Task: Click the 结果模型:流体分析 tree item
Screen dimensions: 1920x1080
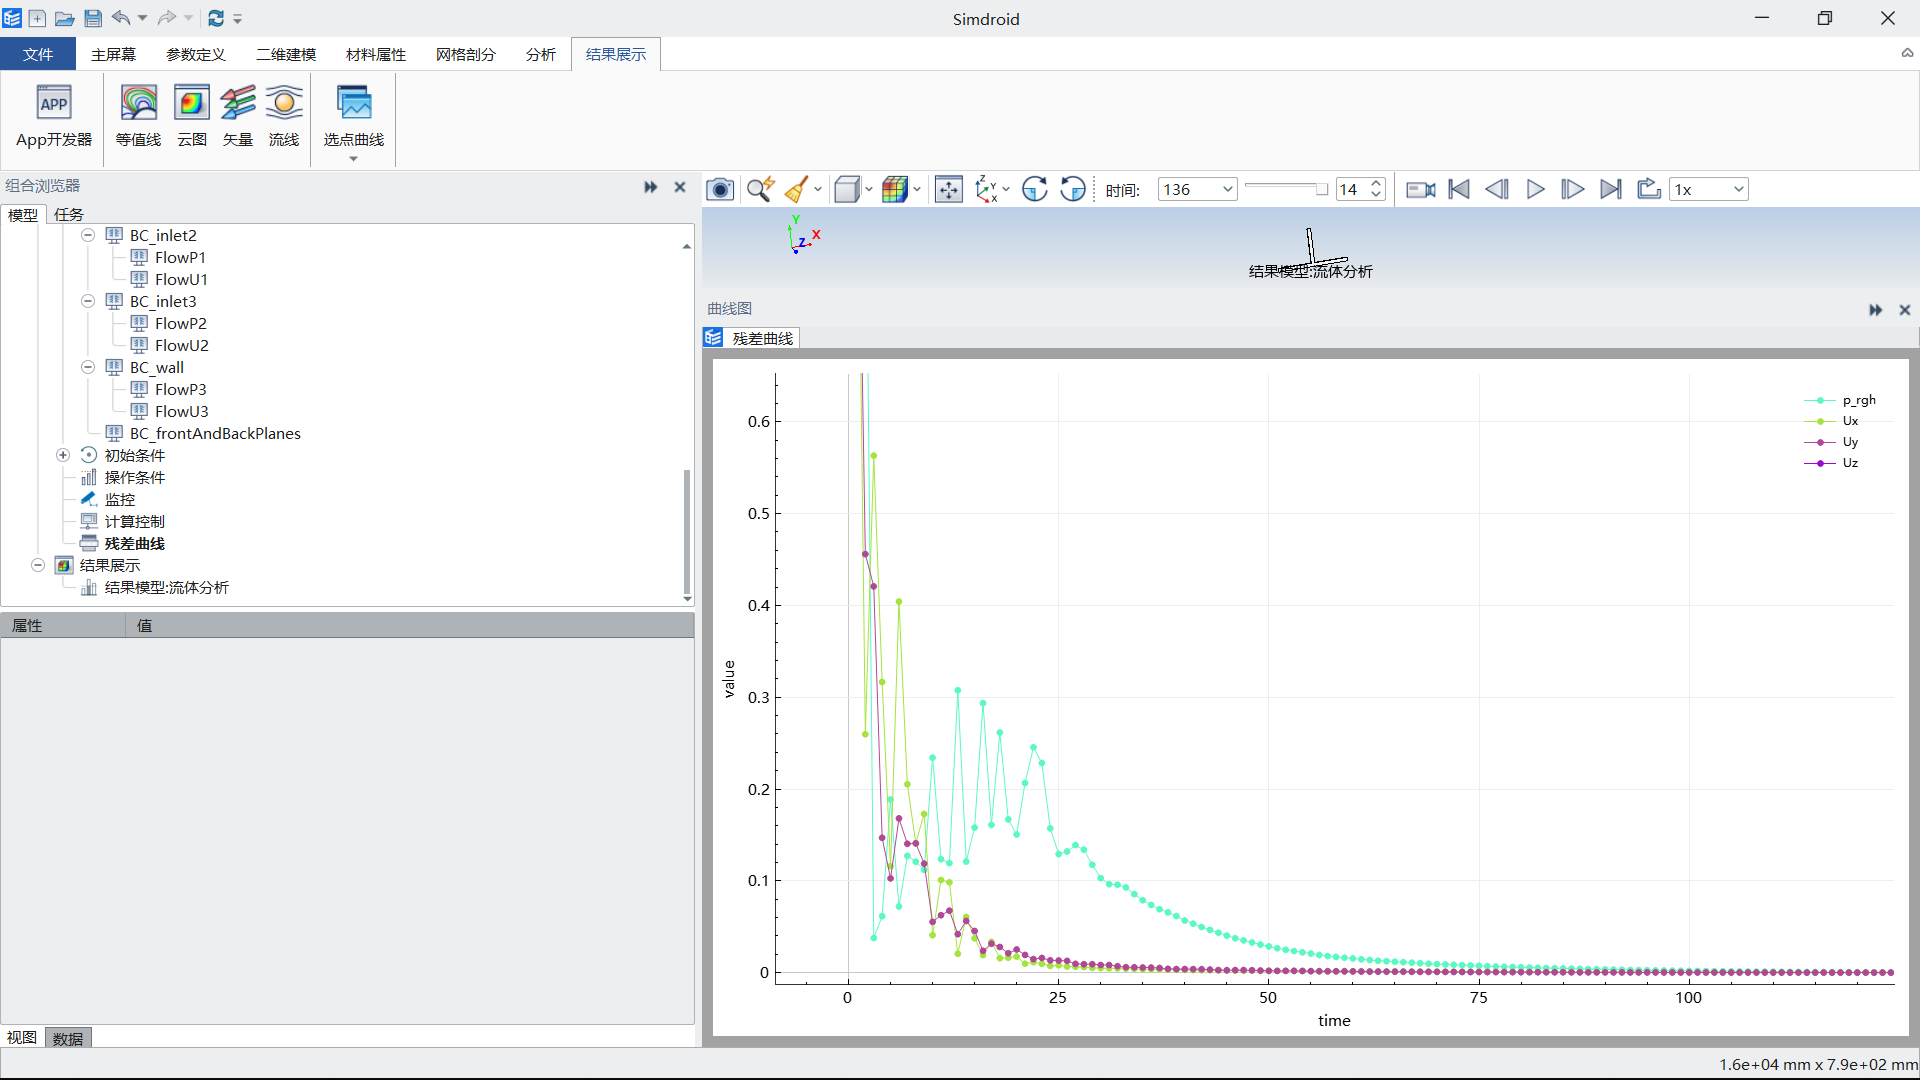Action: click(166, 587)
